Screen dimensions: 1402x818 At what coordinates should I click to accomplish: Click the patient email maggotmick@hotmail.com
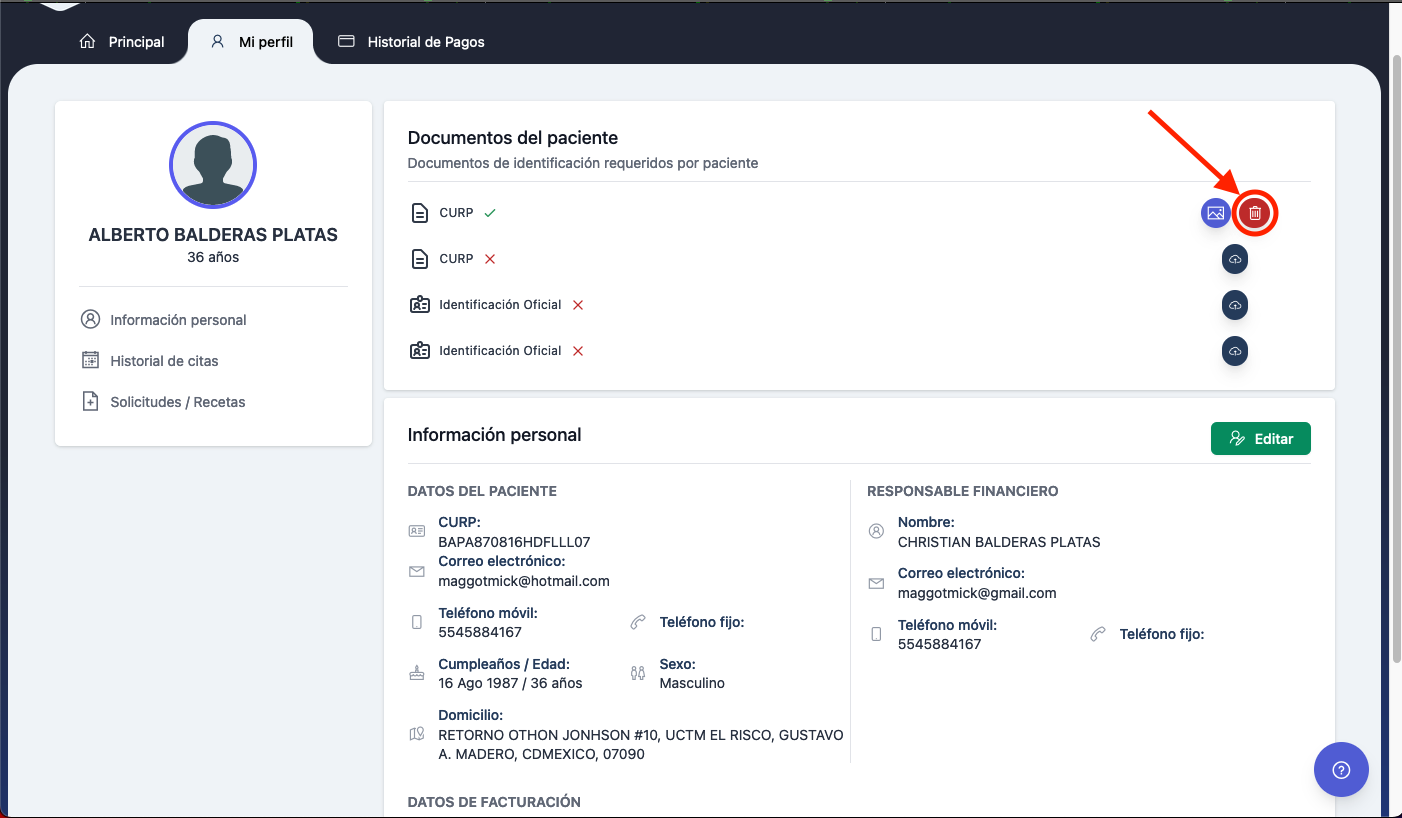523,581
